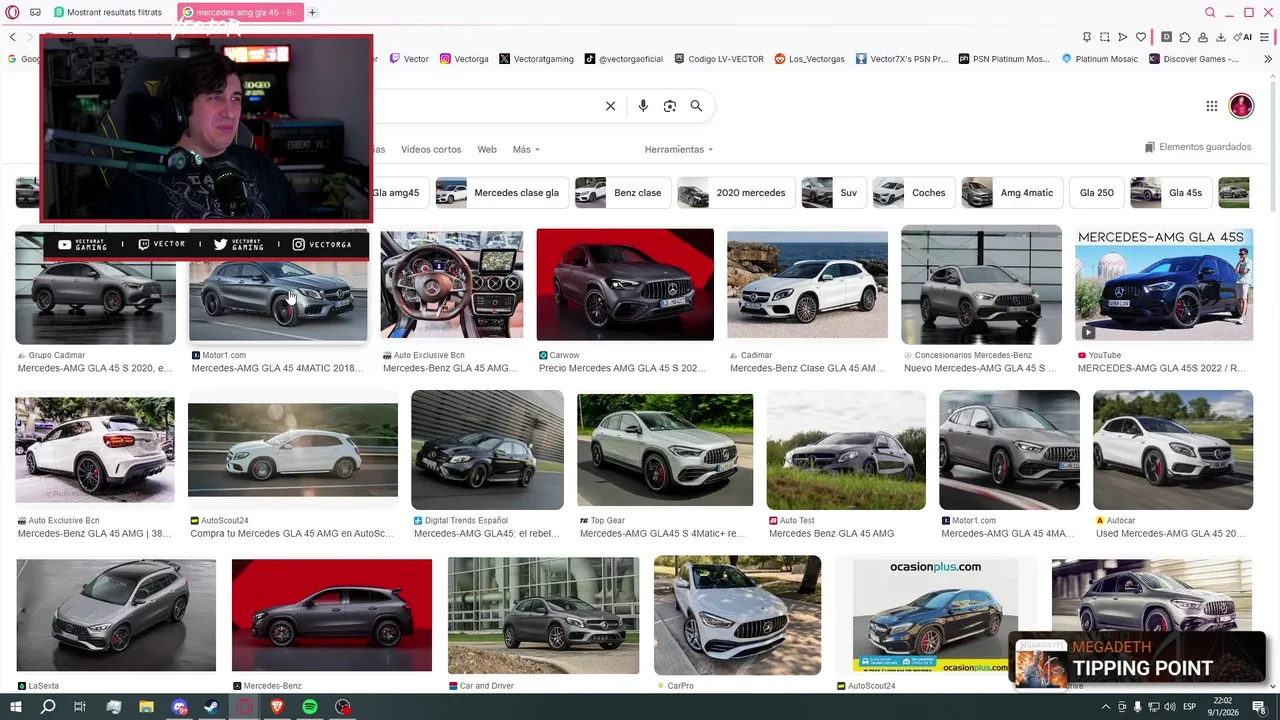1280x720 pixels.
Task: Open the Windows notification center
Action: point(1259,707)
